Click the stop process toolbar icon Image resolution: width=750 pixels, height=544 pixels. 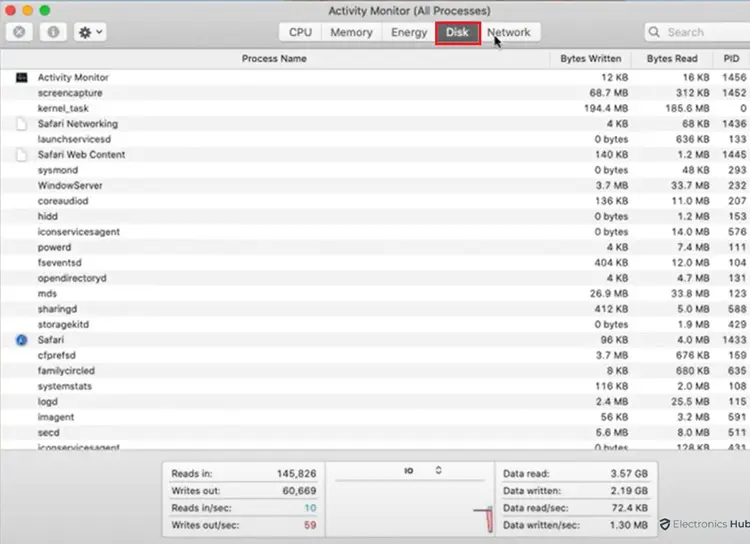19,32
